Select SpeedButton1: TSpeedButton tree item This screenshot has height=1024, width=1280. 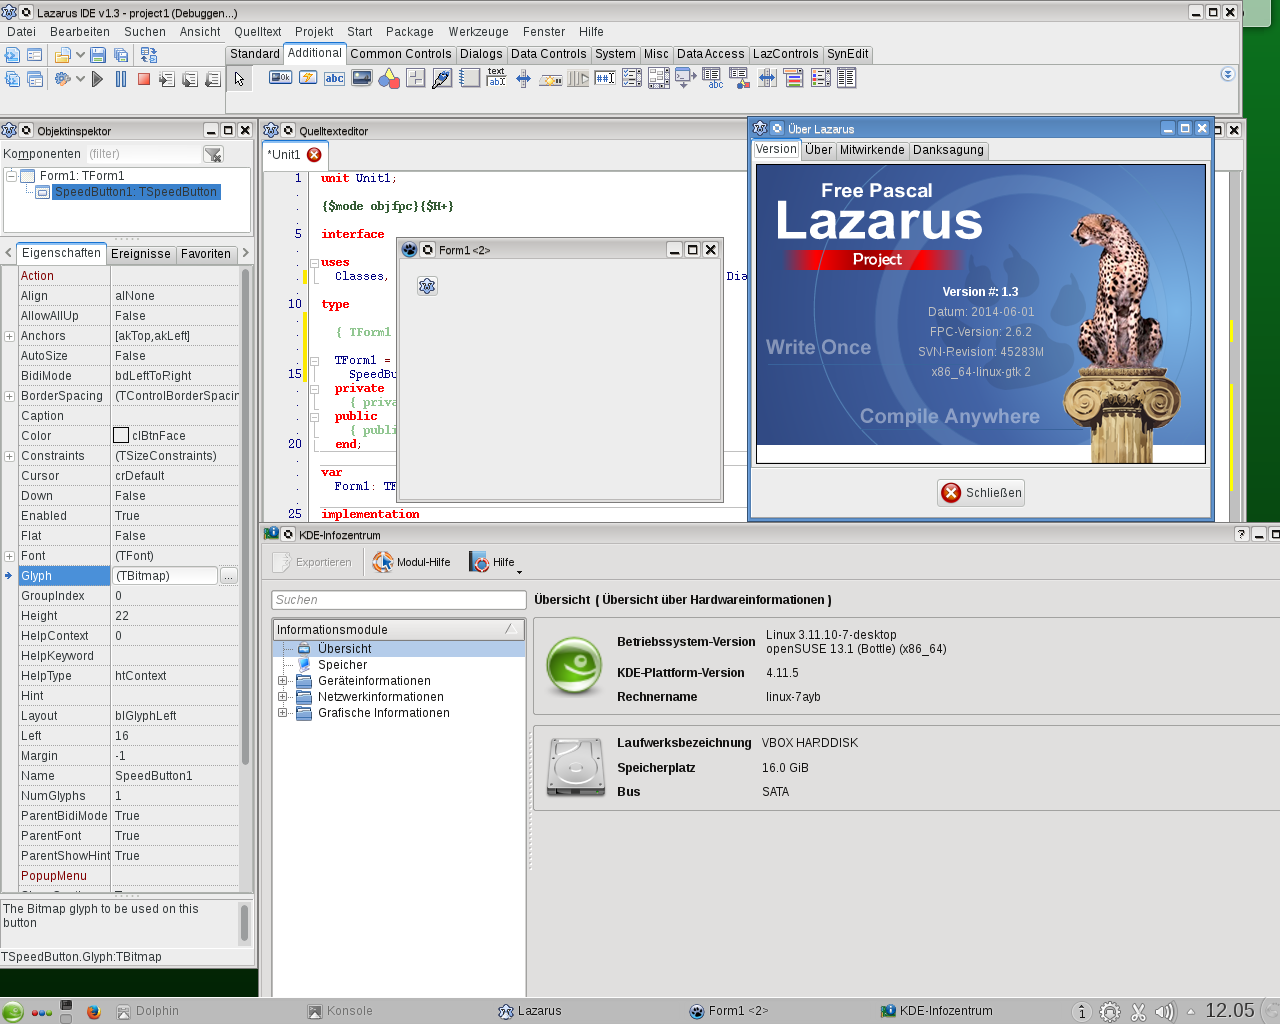(x=136, y=192)
